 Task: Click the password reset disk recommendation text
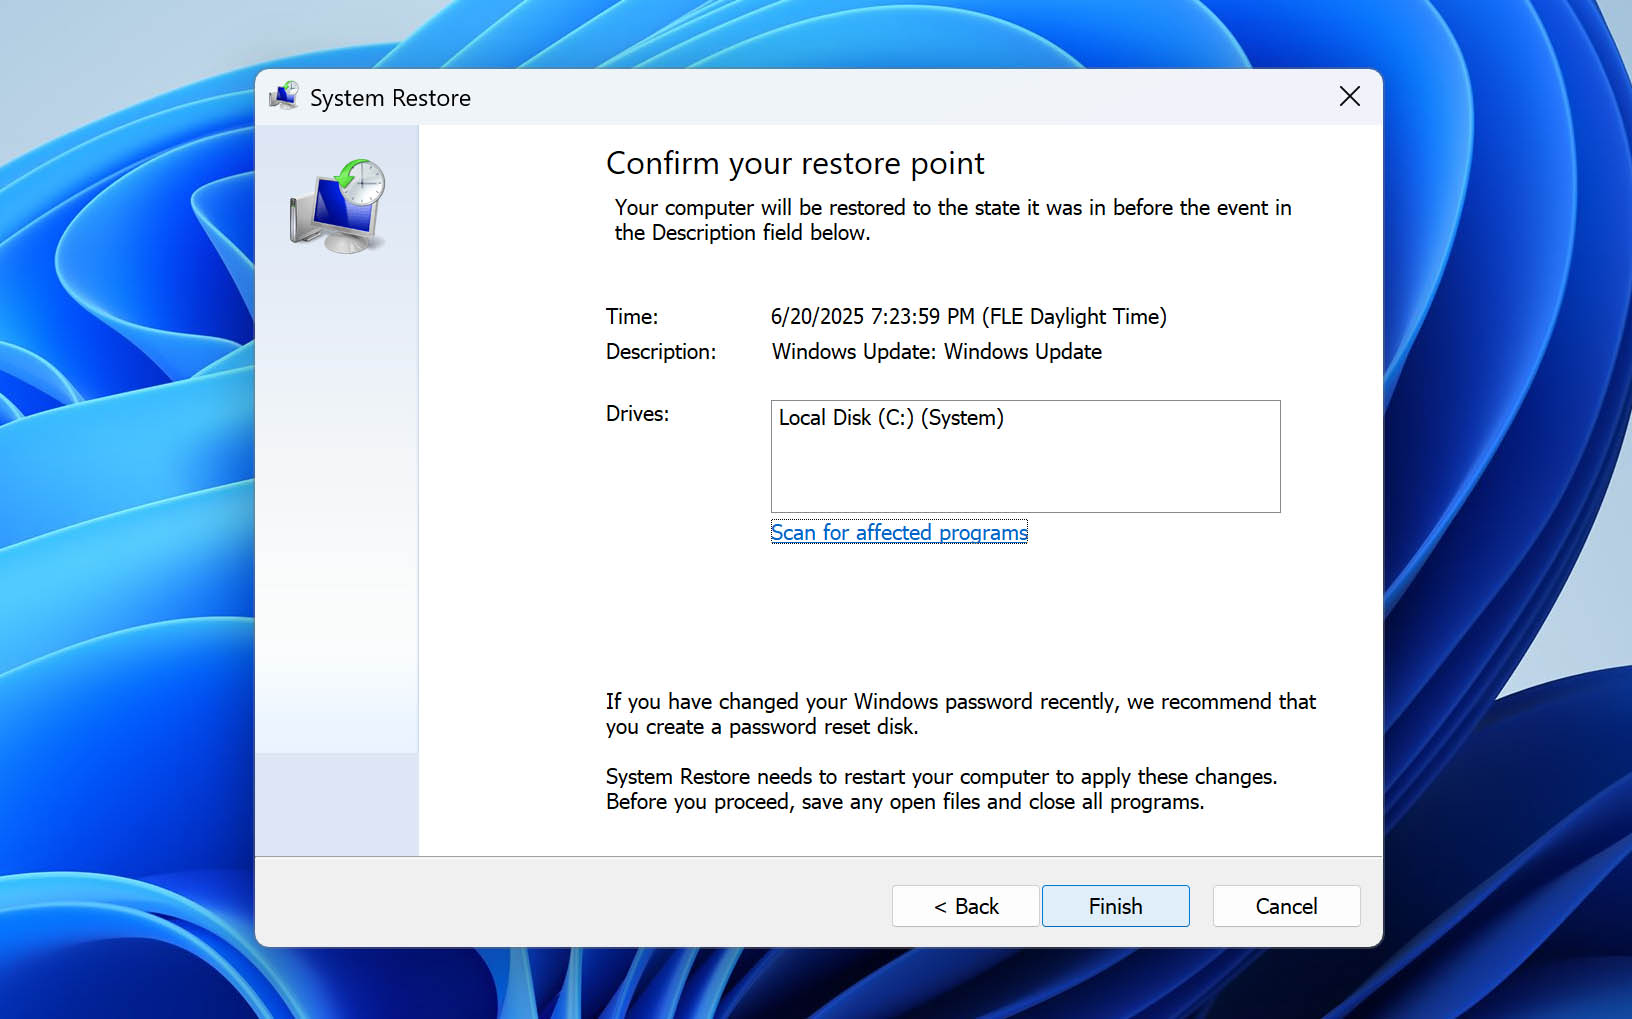961,714
